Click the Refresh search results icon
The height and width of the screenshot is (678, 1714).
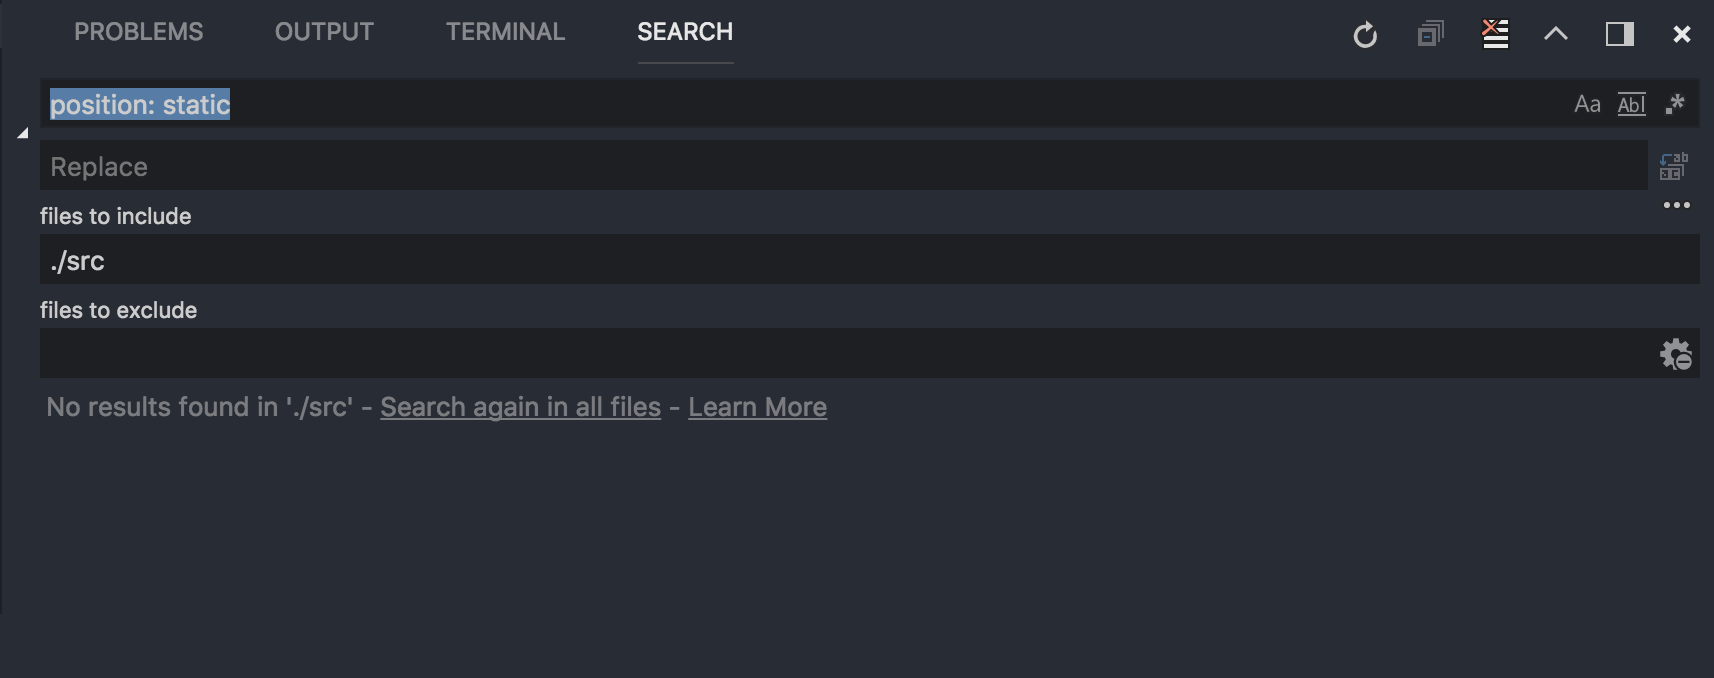[x=1366, y=33]
